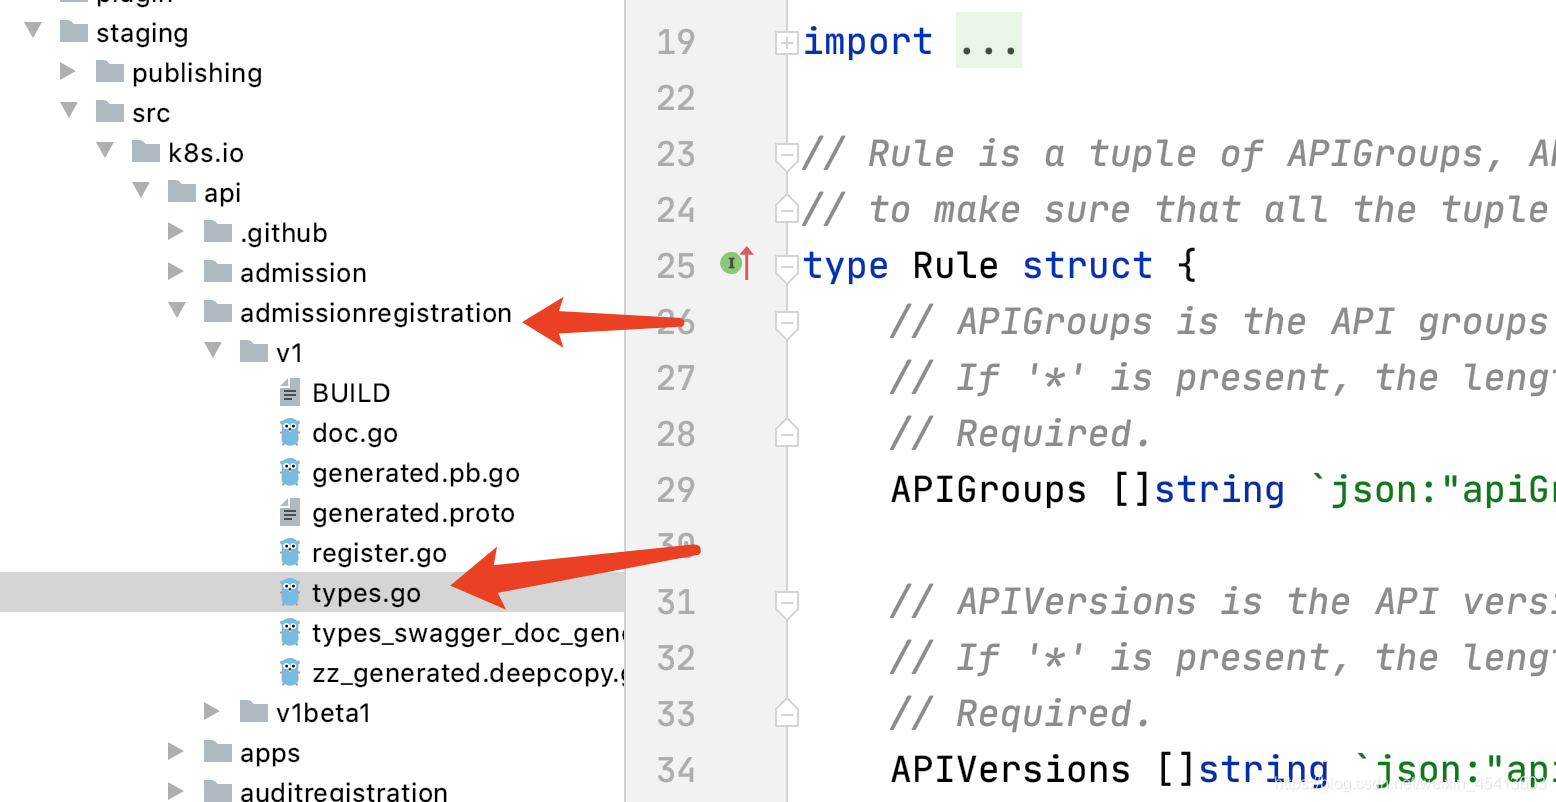Image resolution: width=1556 pixels, height=802 pixels.
Task: Click the apps folder icon
Action: [x=218, y=751]
